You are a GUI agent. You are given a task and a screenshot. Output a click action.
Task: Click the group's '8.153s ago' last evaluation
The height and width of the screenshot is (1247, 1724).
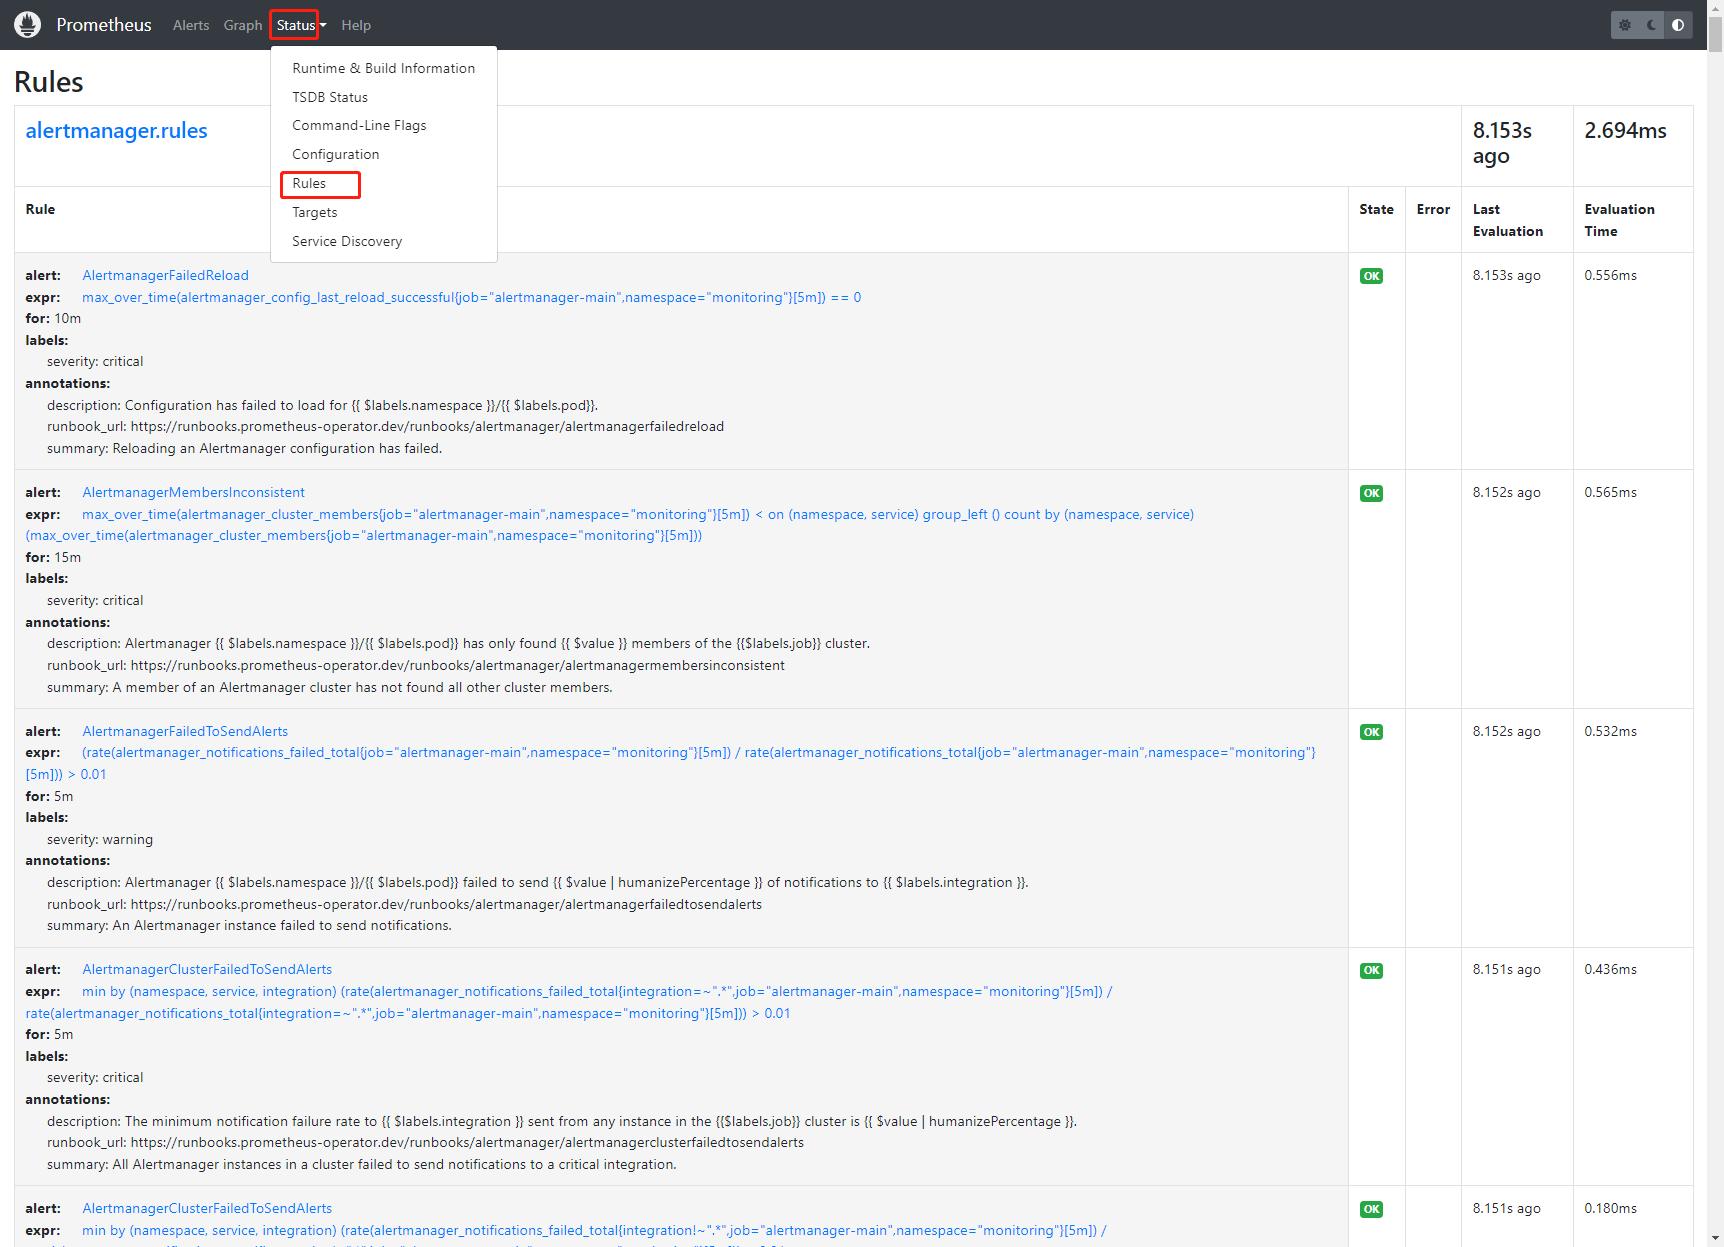[x=1502, y=143]
